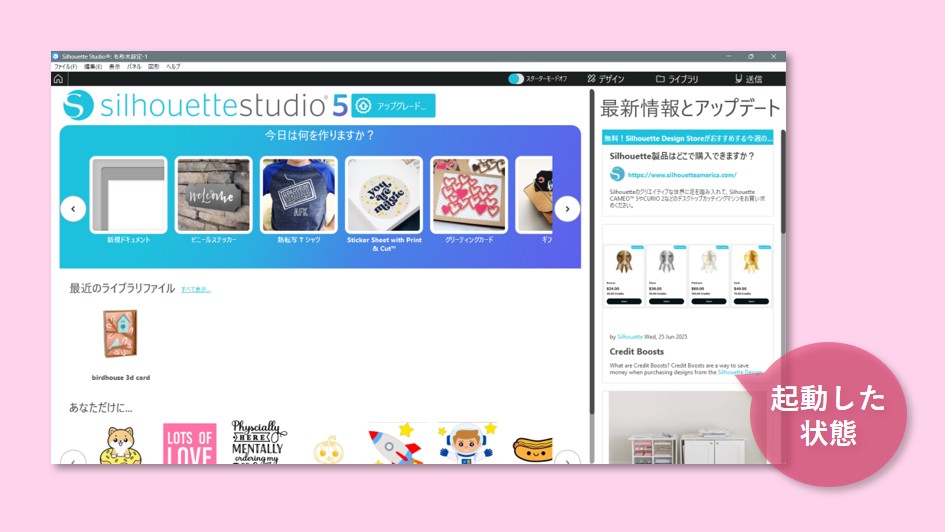The image size is (945, 532).
Task: Choose the 熱転写 T シャツ project
Action: (299, 195)
